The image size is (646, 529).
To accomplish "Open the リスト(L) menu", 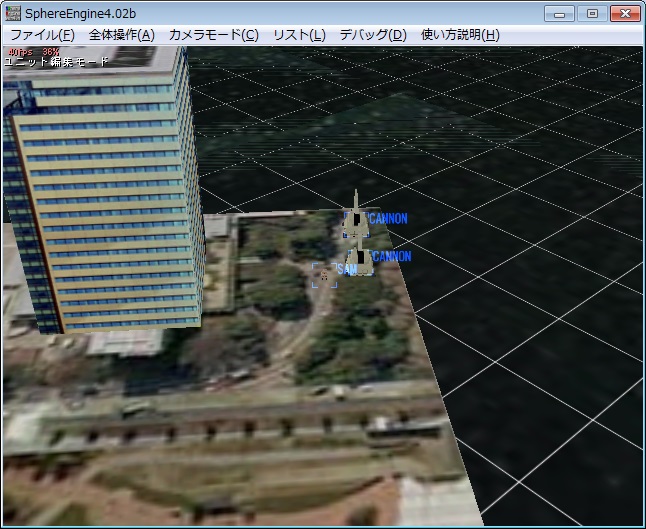I will coord(300,35).
